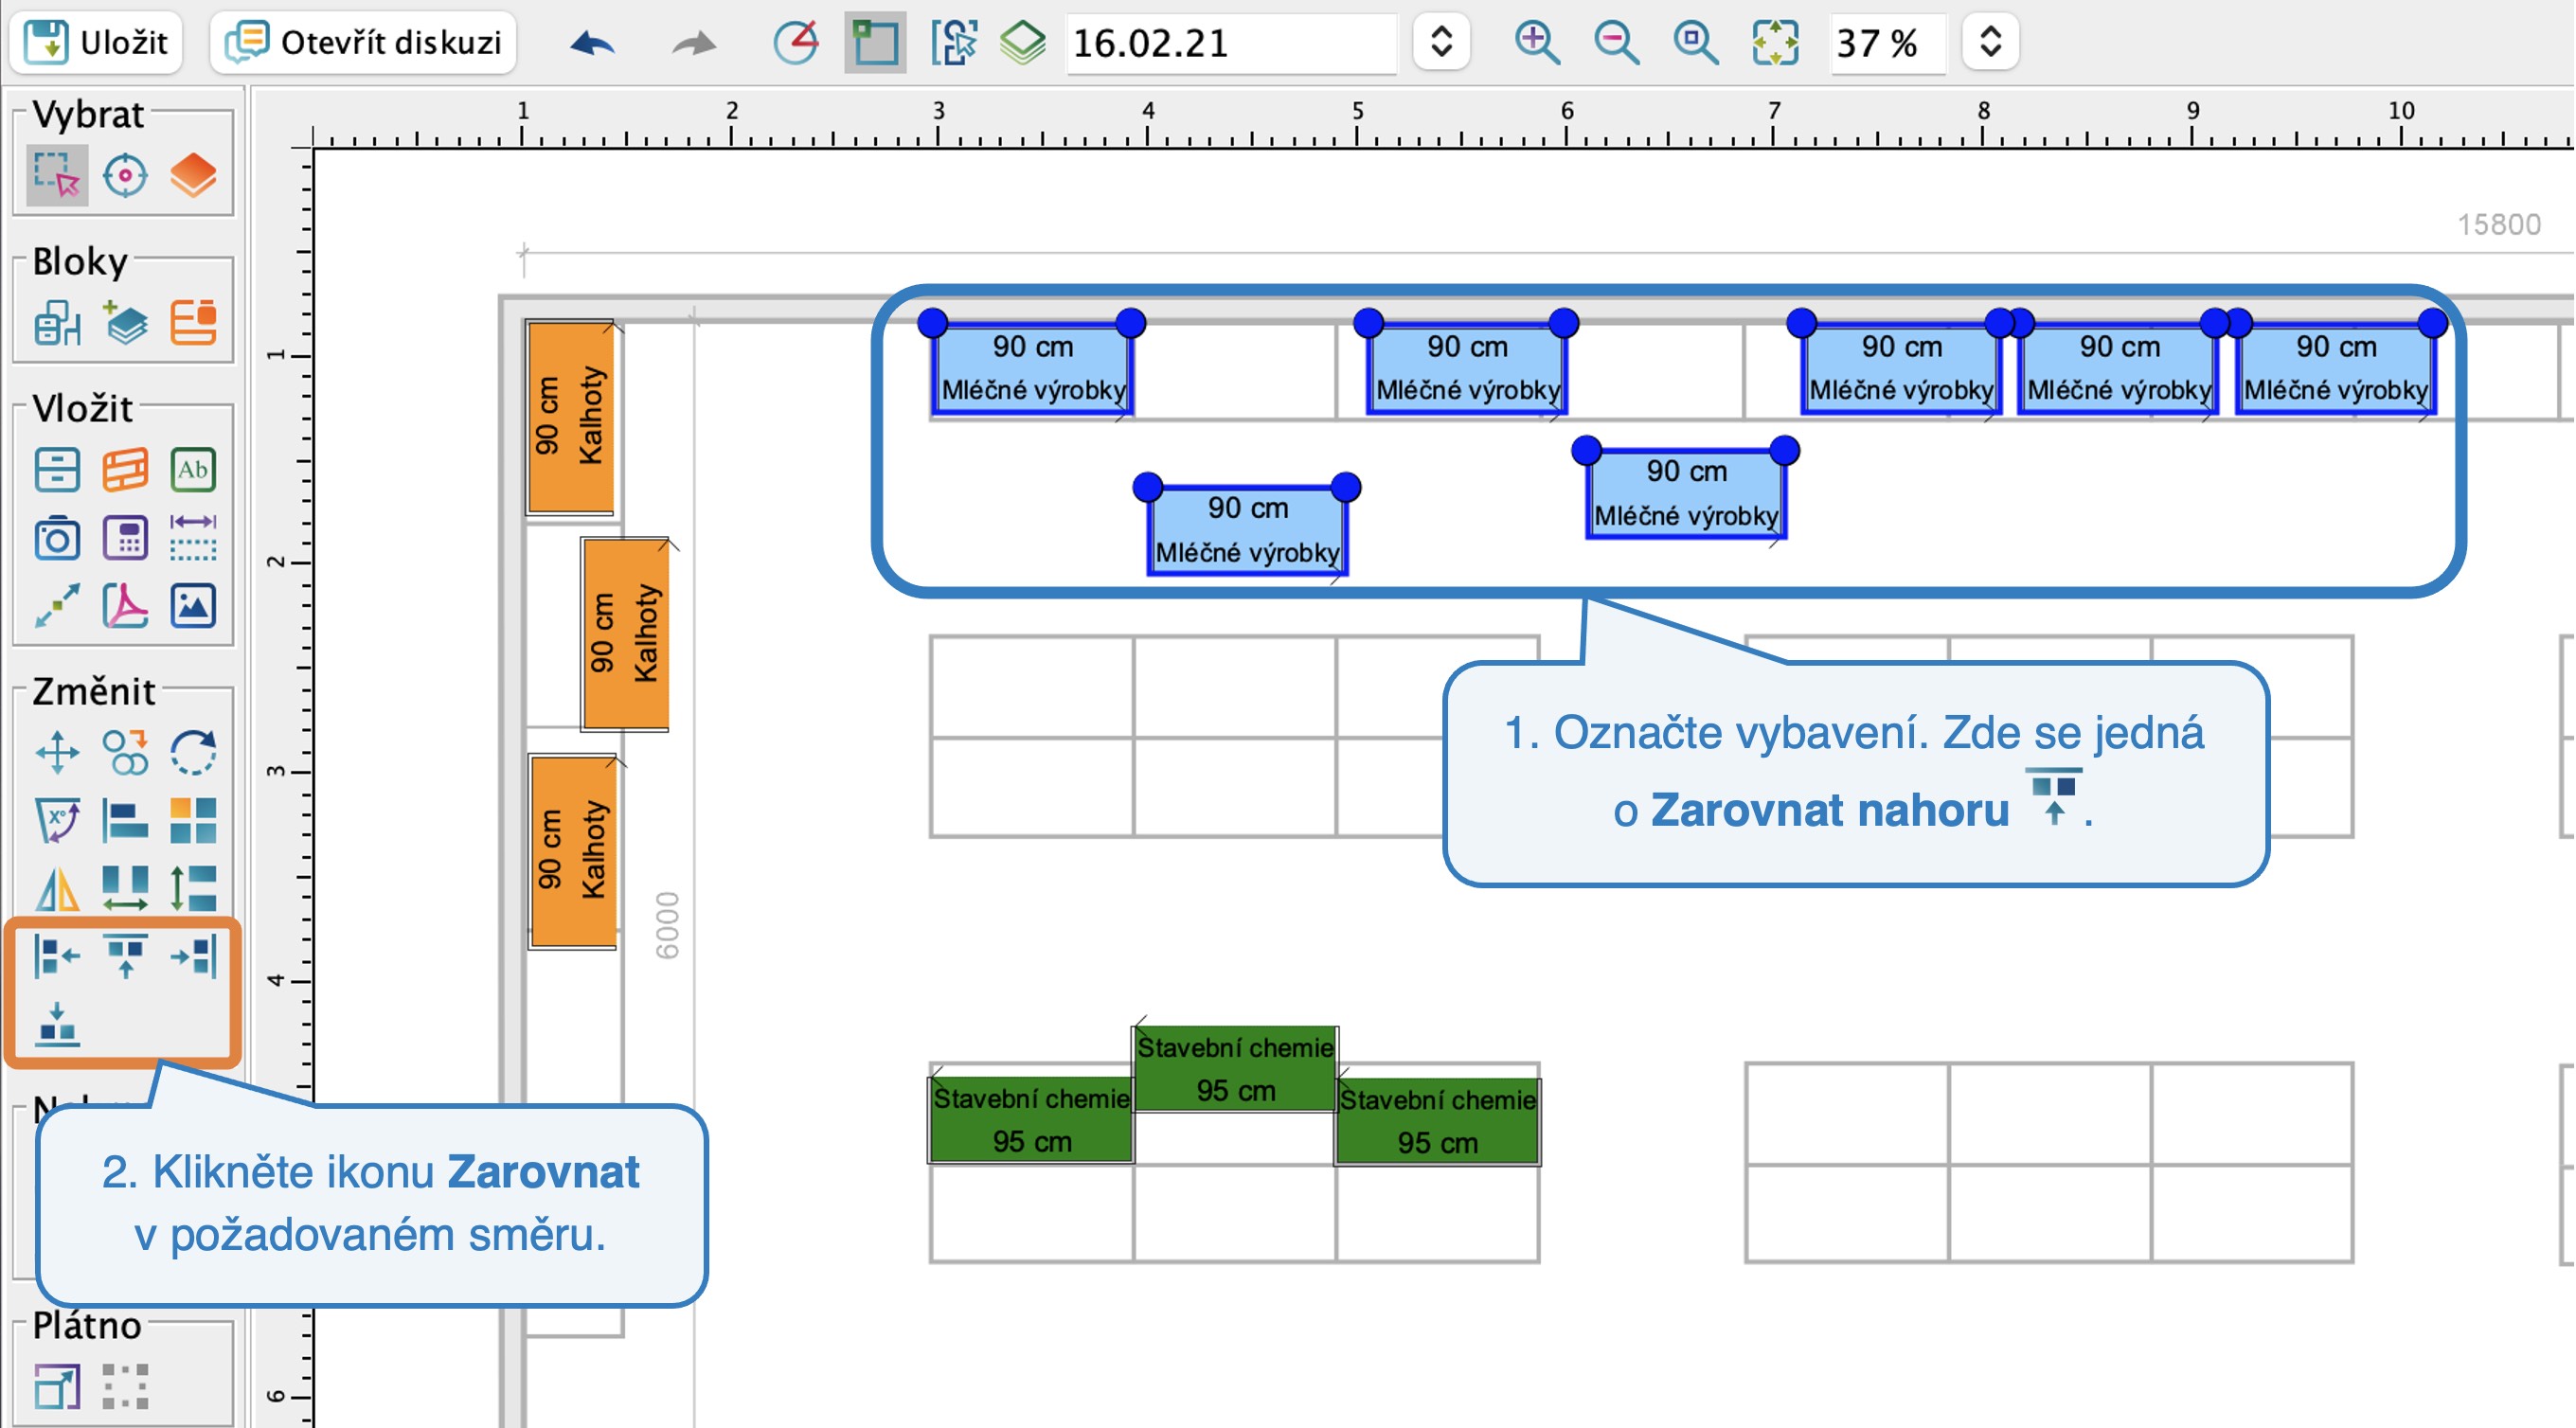Click the duplicate circles icon in Změnit
This screenshot has height=1428, width=2576.
coord(125,752)
